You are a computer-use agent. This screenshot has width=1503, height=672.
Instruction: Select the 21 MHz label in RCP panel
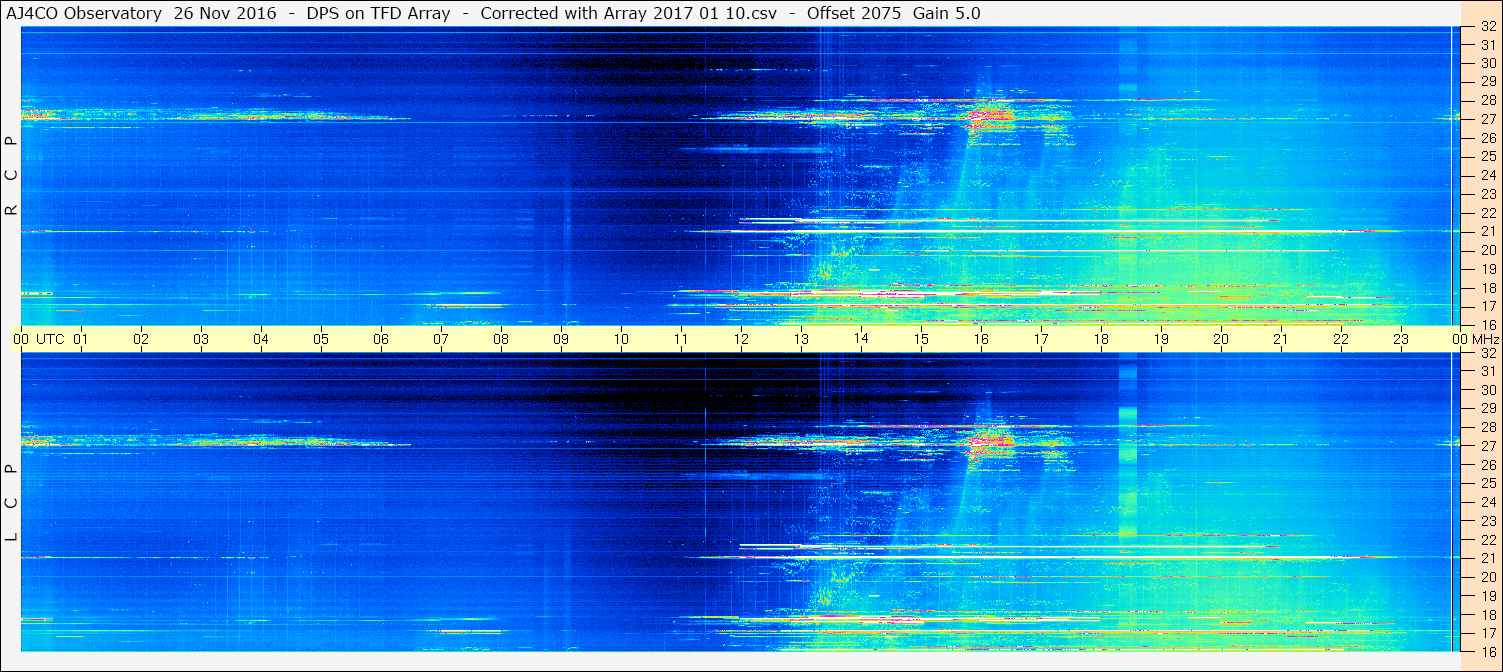(x=1487, y=231)
